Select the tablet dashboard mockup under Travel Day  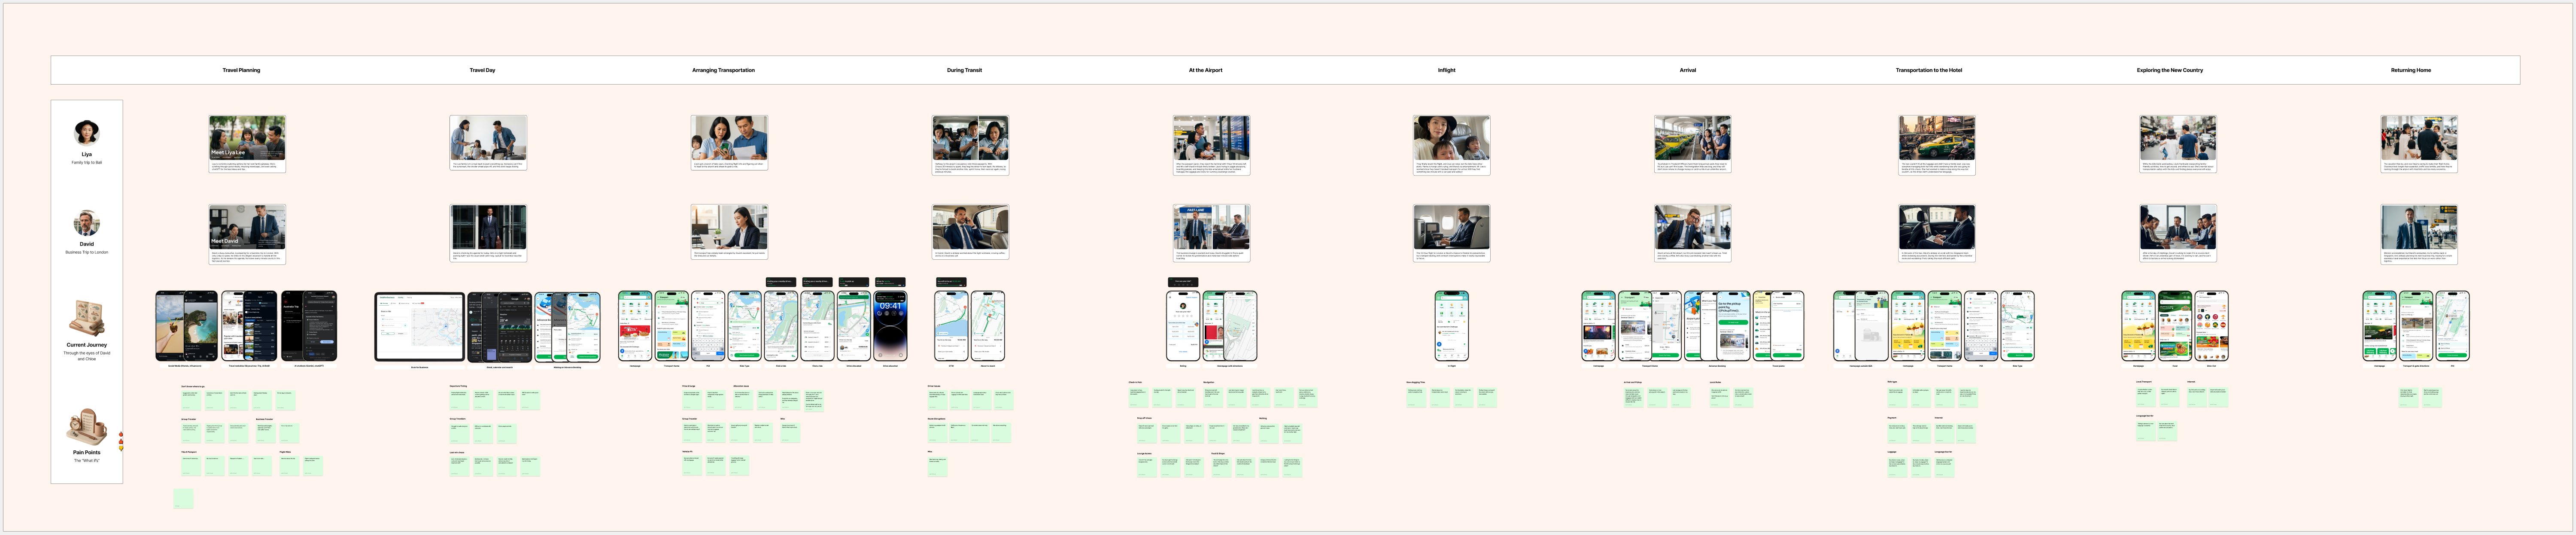(419, 327)
